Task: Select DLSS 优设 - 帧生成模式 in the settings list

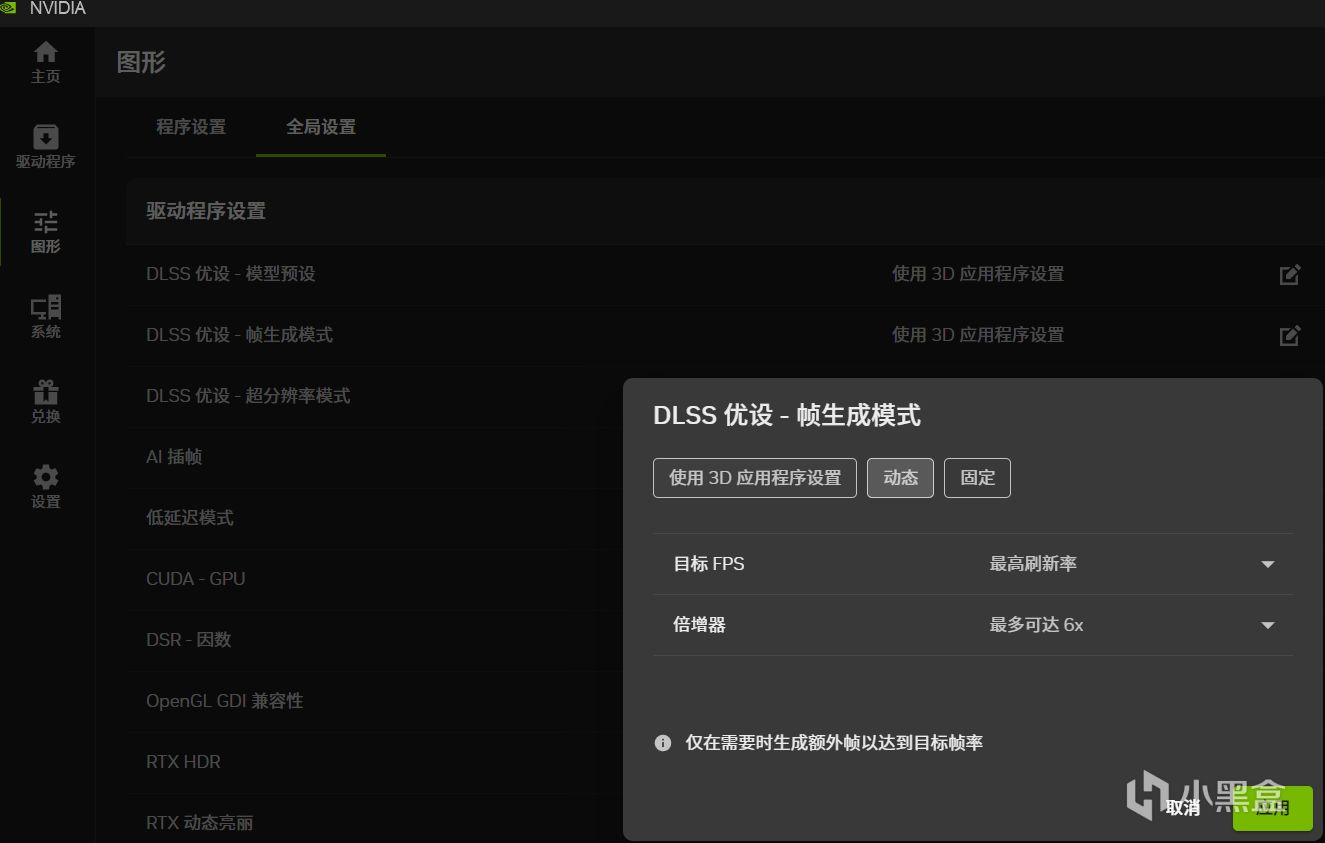Action: 240,335
